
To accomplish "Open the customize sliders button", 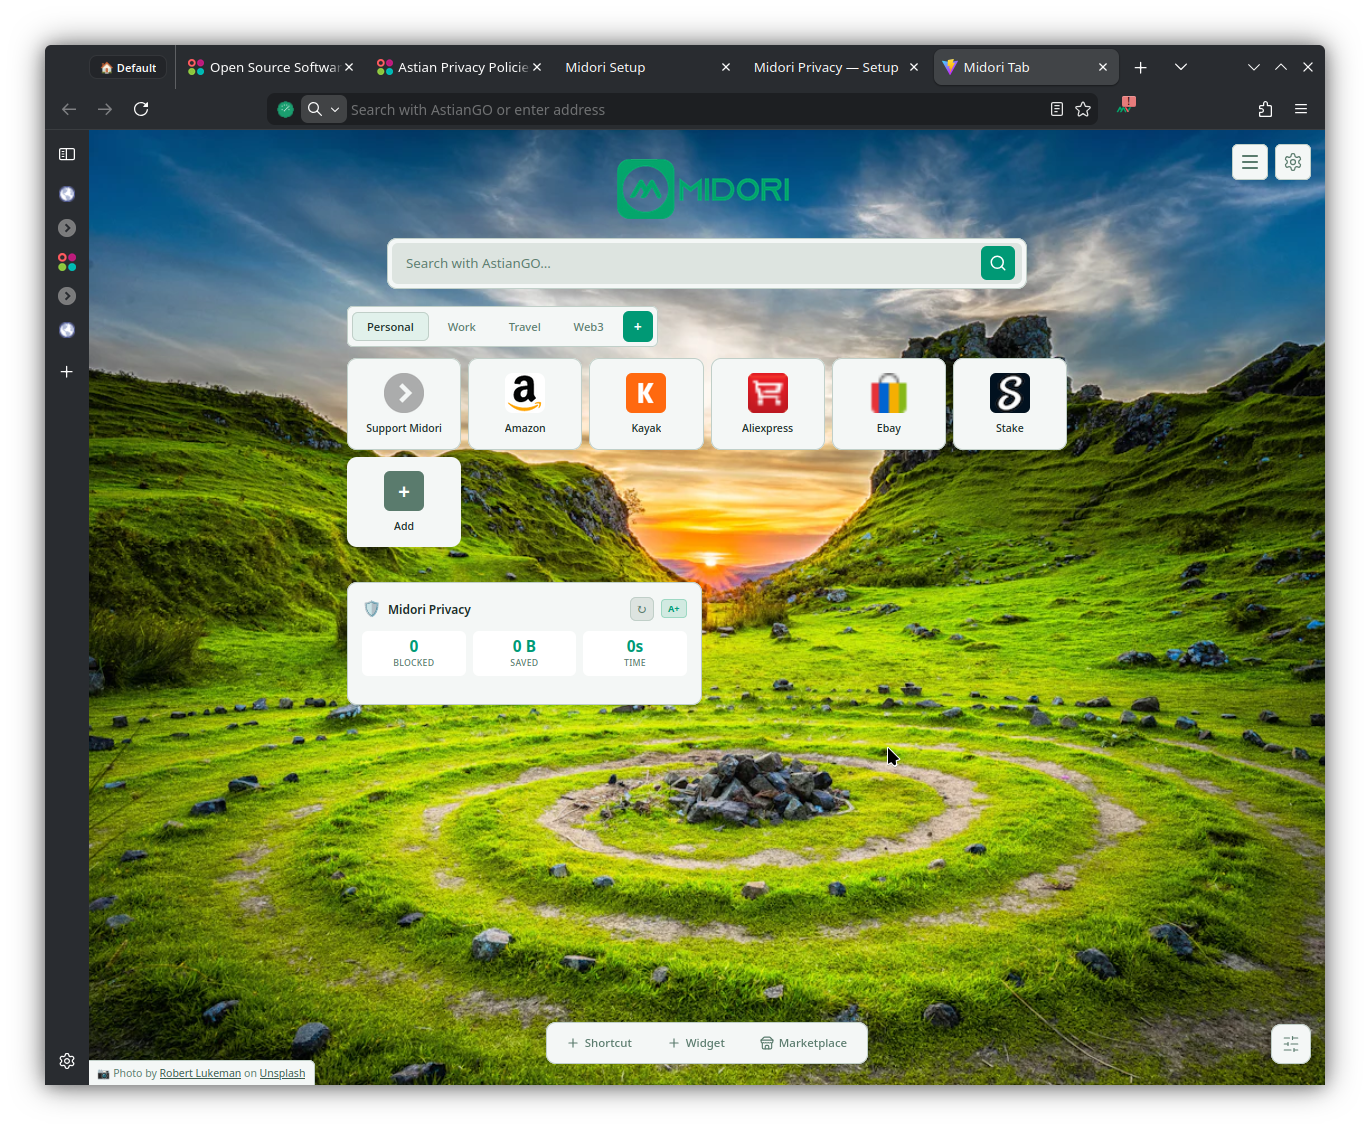I will [x=1291, y=1044].
